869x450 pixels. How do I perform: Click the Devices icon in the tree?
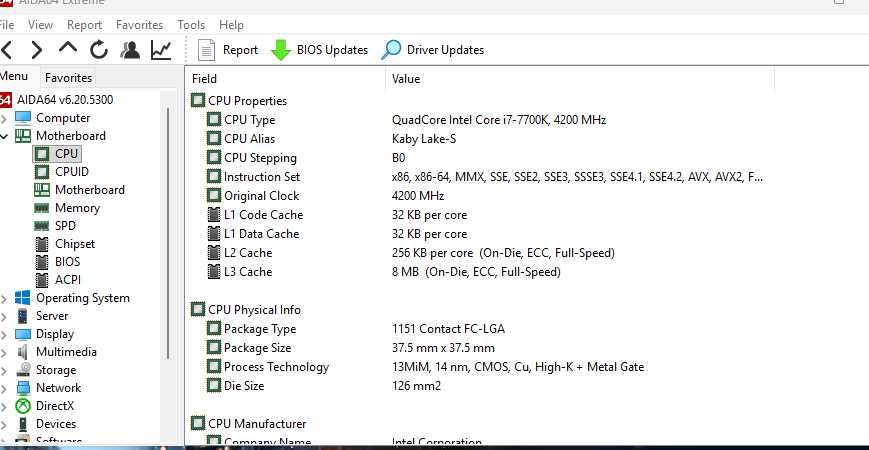[x=23, y=424]
